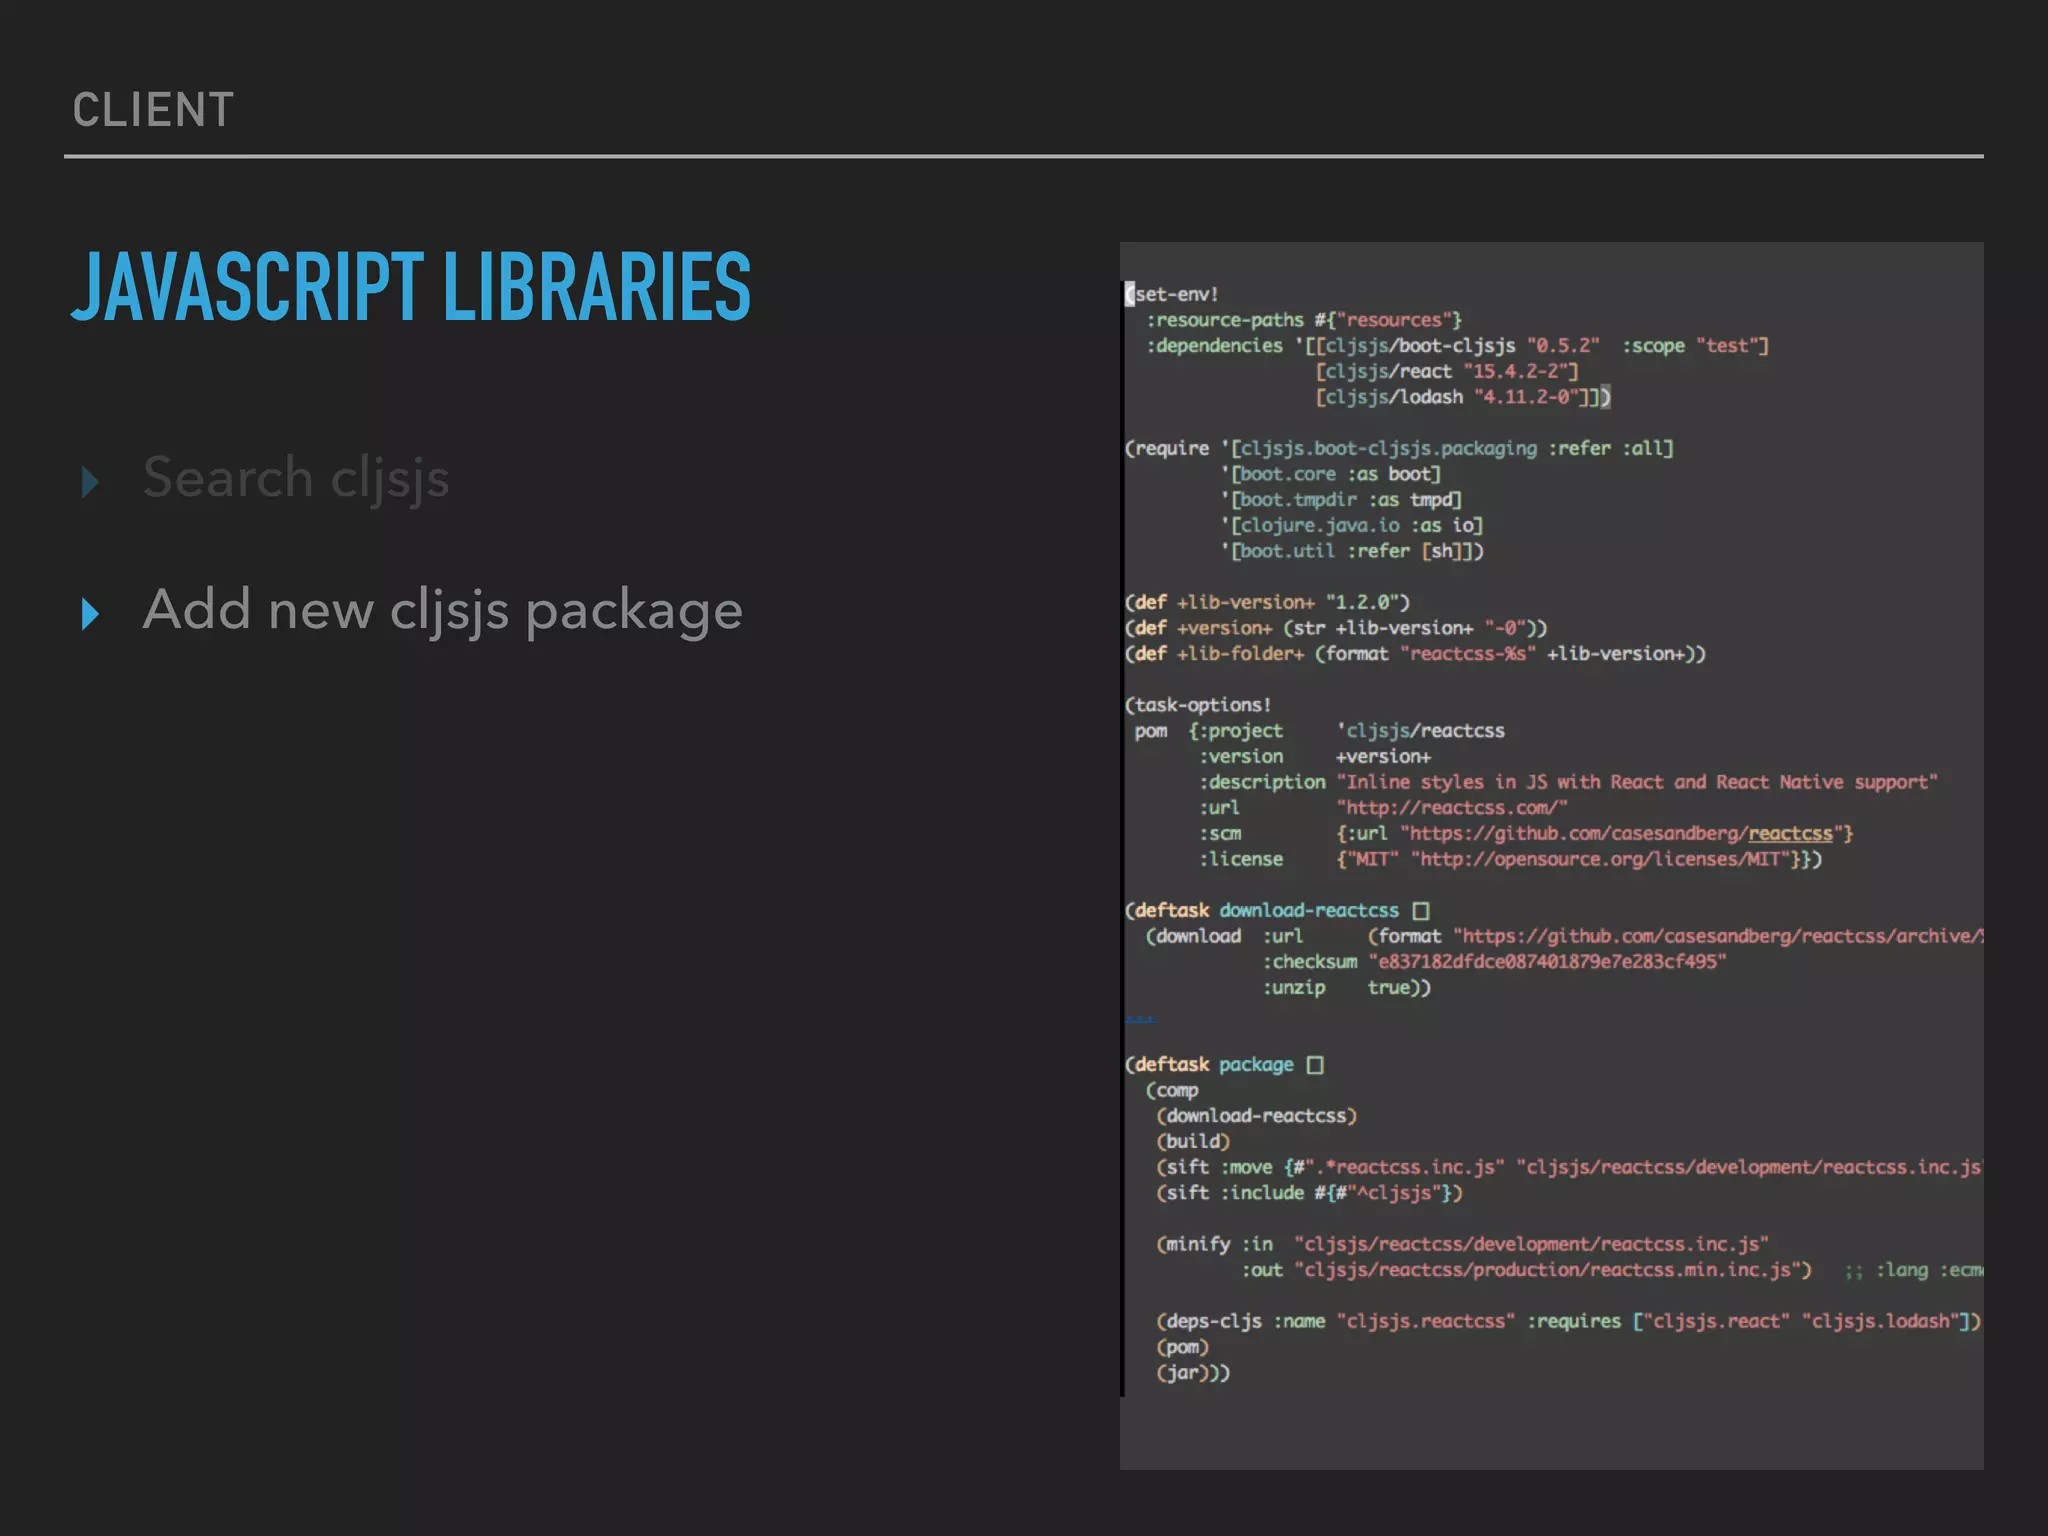Click the '(deftask package []' line
2048x1536 pixels.
[x=1225, y=1065]
